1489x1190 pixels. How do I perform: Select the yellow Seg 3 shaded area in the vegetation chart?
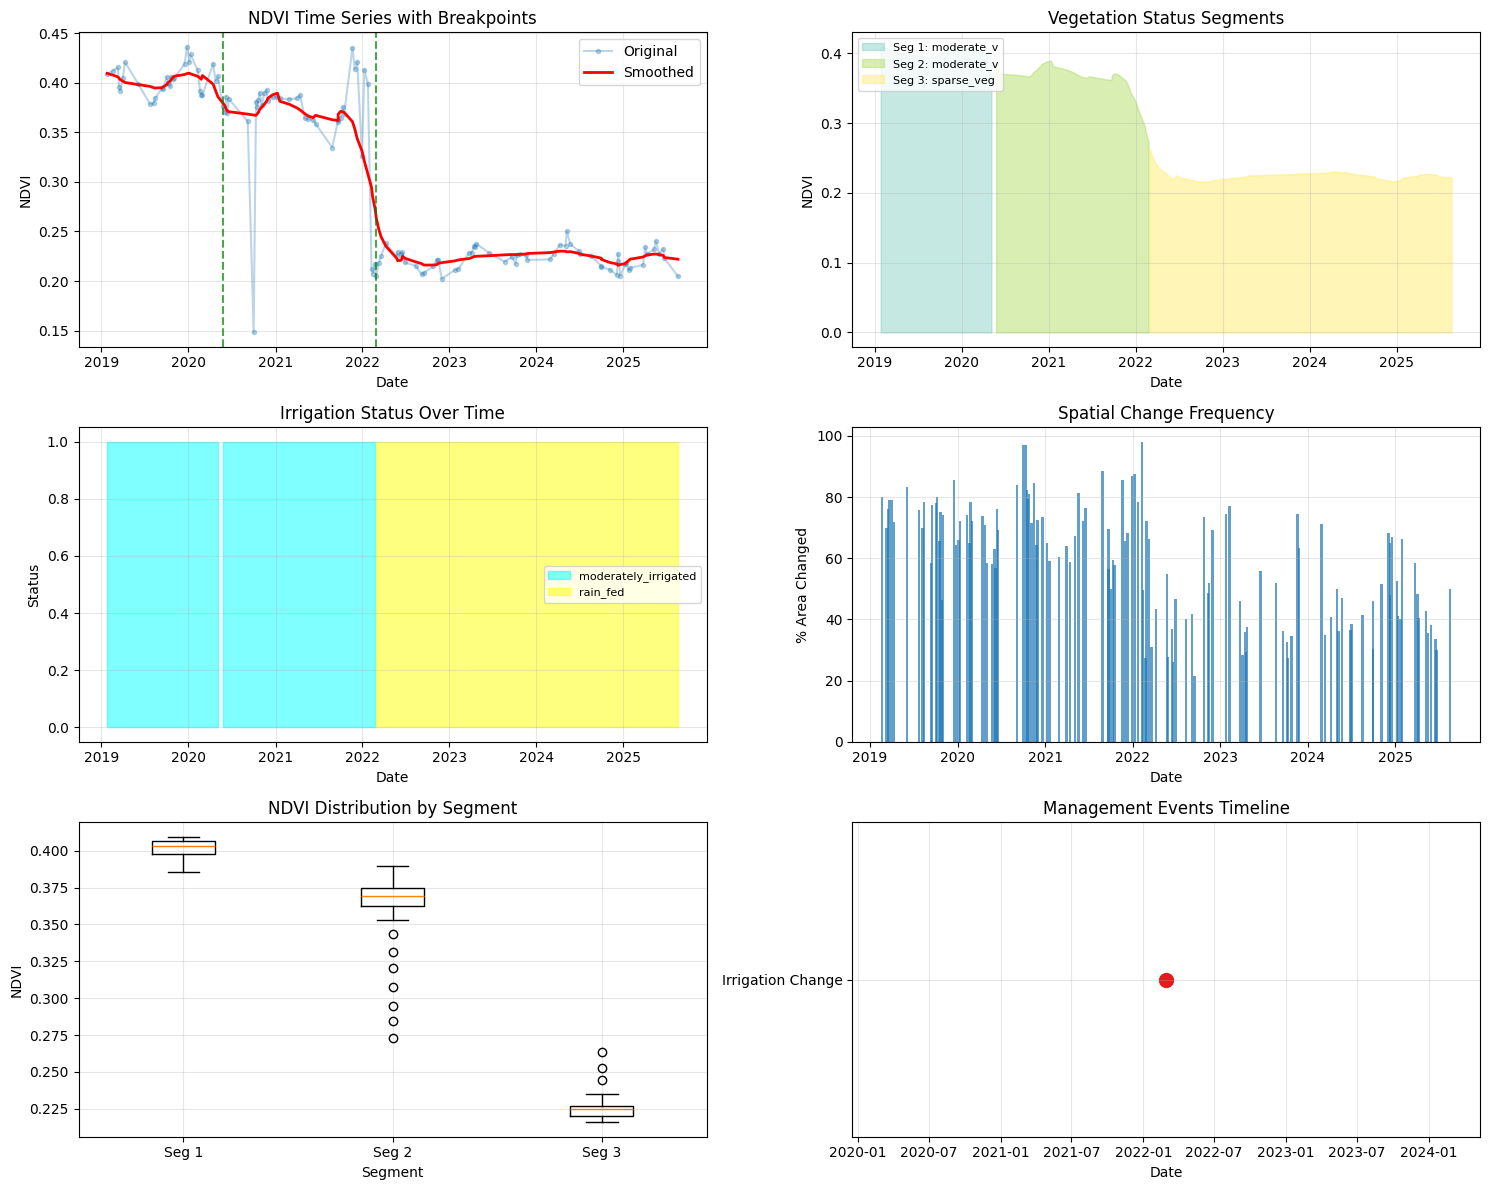[x=1300, y=255]
